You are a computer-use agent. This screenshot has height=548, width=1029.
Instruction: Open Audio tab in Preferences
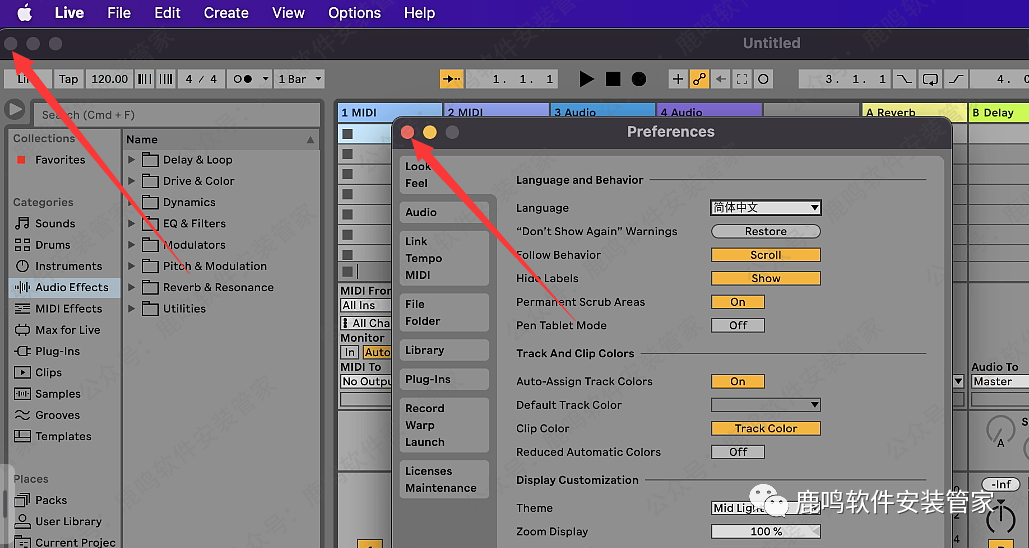point(444,212)
